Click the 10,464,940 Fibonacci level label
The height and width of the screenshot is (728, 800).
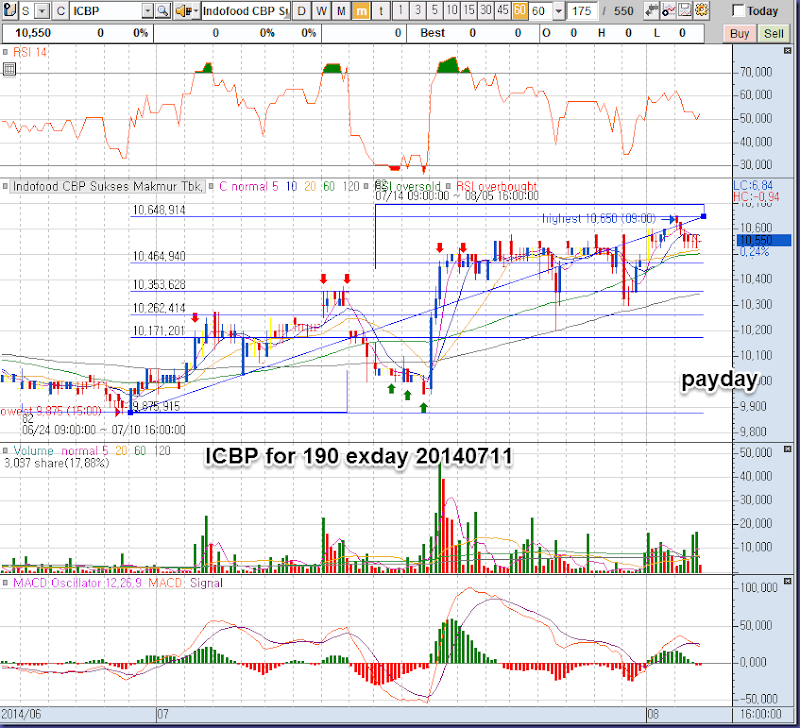159,256
